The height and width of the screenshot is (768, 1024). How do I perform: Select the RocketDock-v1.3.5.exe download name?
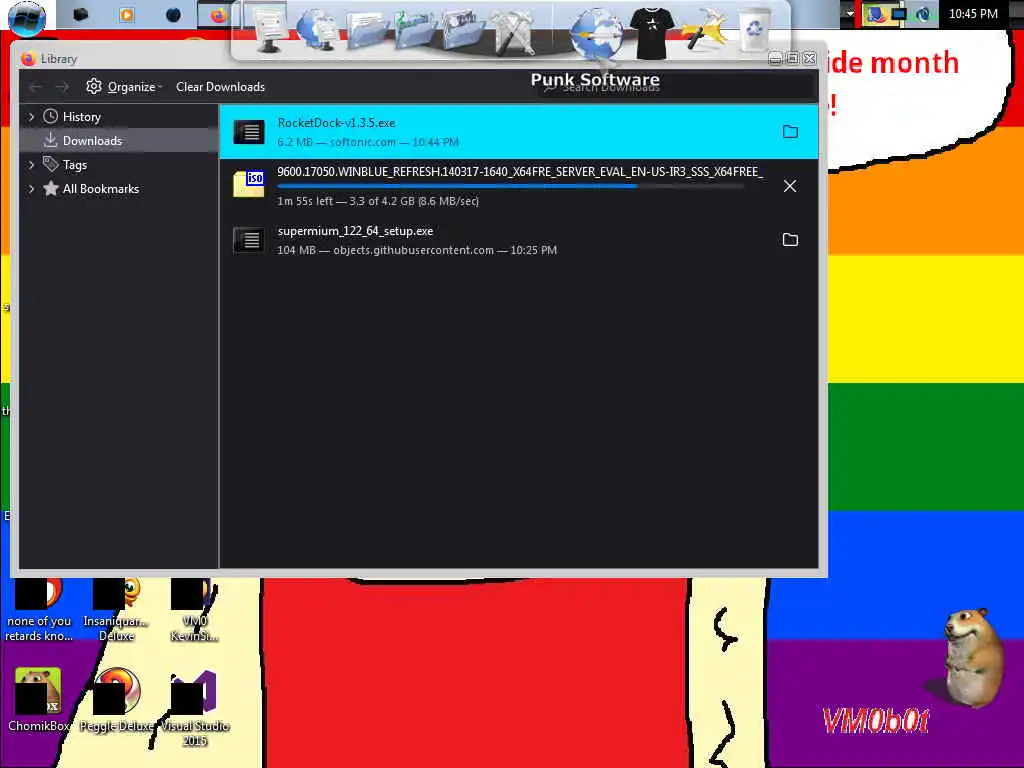(x=336, y=123)
